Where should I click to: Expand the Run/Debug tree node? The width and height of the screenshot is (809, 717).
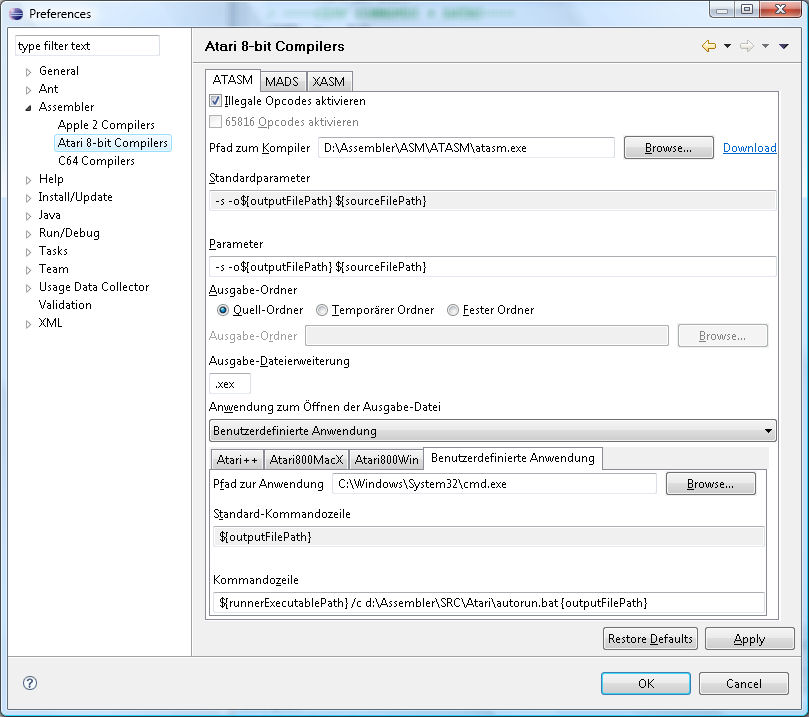point(28,234)
